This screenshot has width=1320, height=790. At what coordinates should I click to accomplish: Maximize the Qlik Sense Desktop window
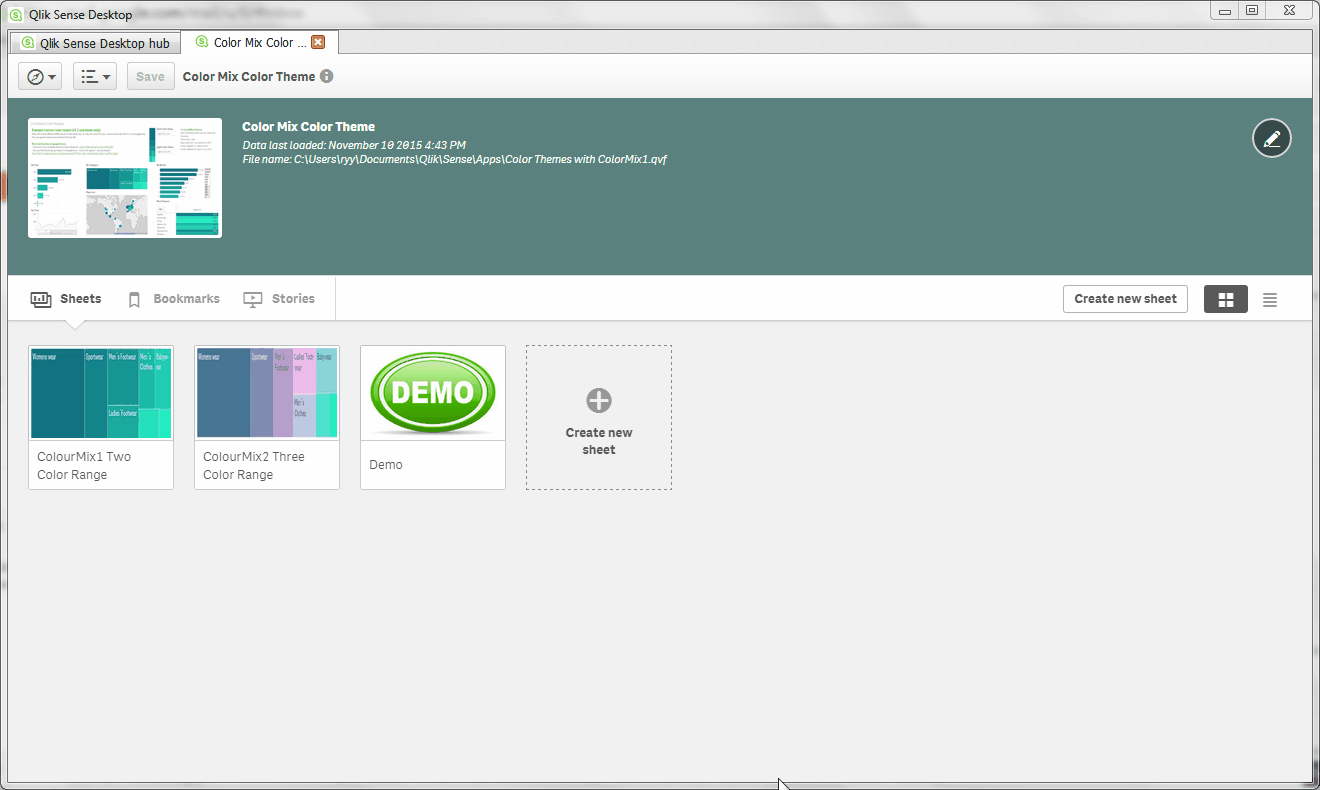coord(1251,10)
